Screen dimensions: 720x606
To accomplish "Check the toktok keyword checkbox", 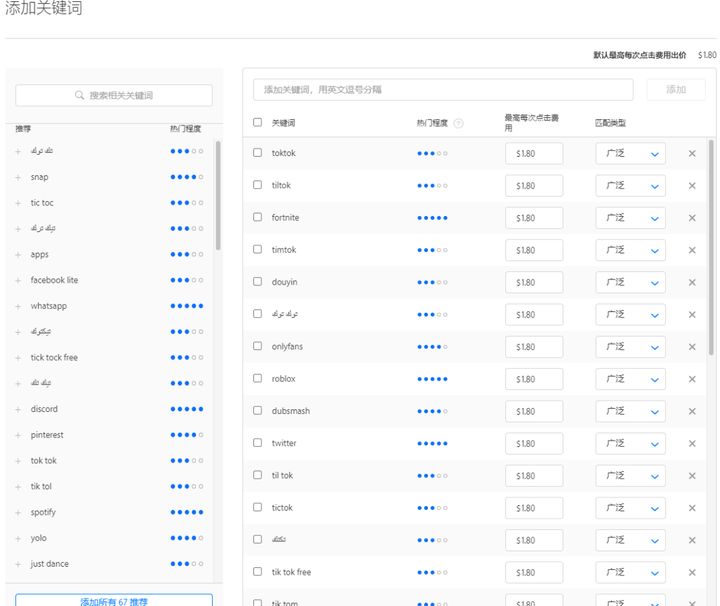I will pyautogui.click(x=258, y=152).
